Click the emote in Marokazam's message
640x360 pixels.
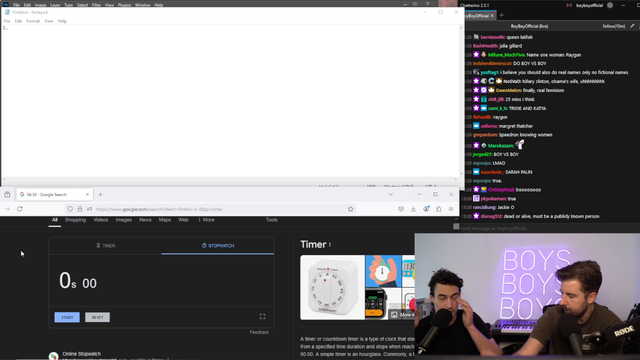point(520,144)
